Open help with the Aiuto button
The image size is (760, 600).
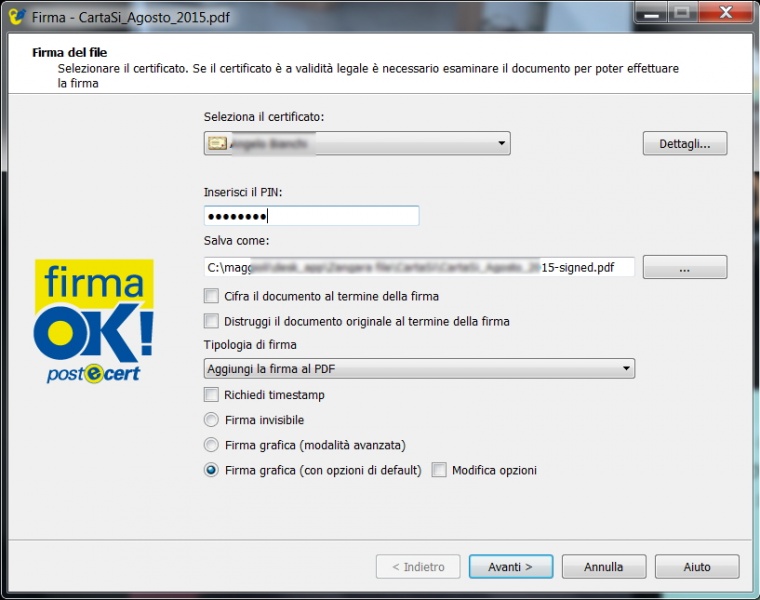coord(697,567)
